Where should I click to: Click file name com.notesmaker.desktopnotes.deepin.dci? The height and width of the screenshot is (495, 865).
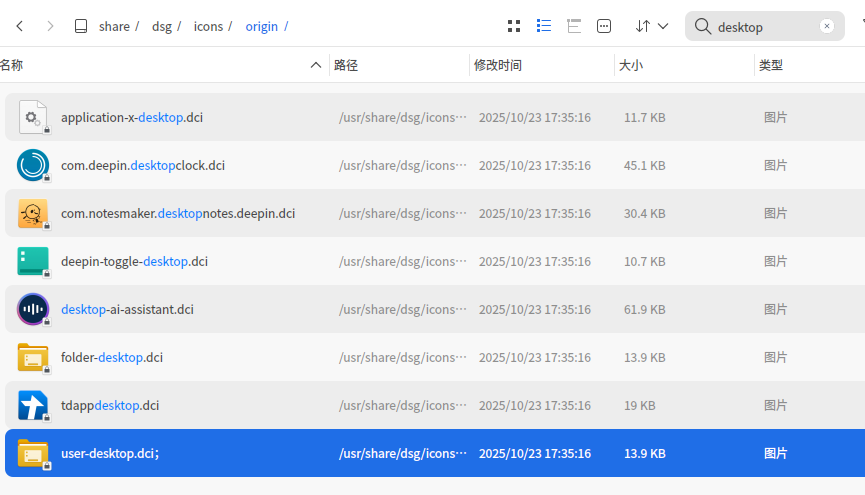click(178, 214)
